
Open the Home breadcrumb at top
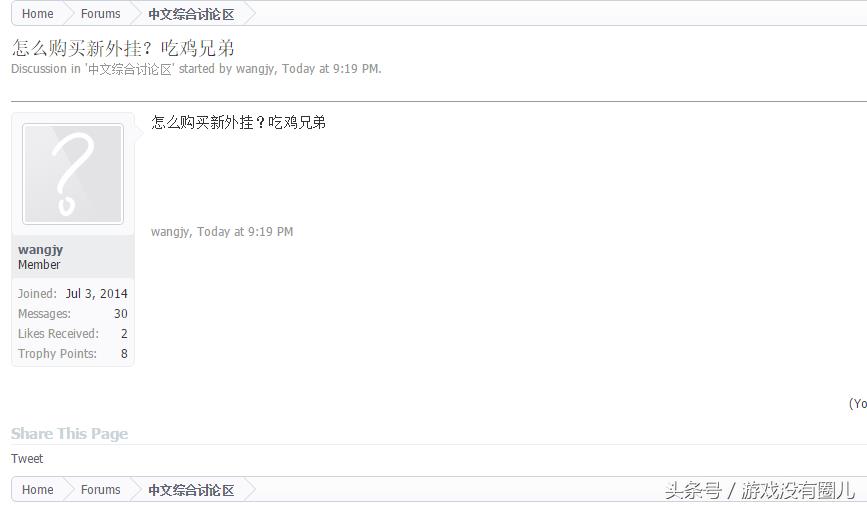[38, 14]
